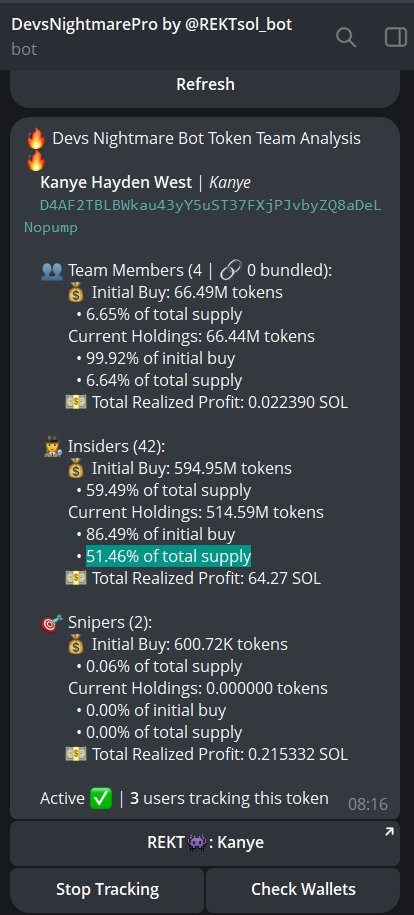
Task: Open the chat search magnifier icon
Action: 346,38
